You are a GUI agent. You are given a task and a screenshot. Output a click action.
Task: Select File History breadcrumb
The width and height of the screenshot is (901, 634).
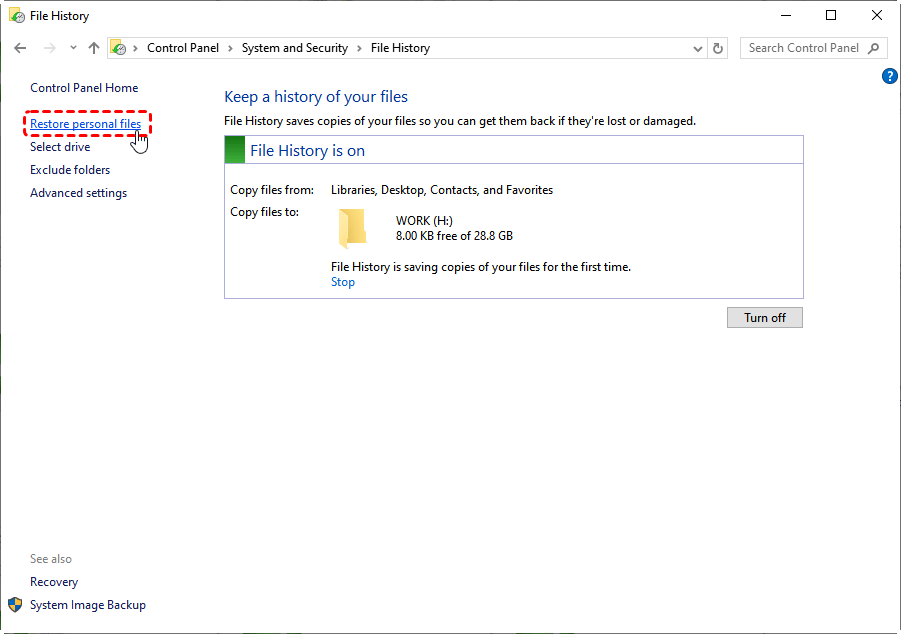click(401, 48)
